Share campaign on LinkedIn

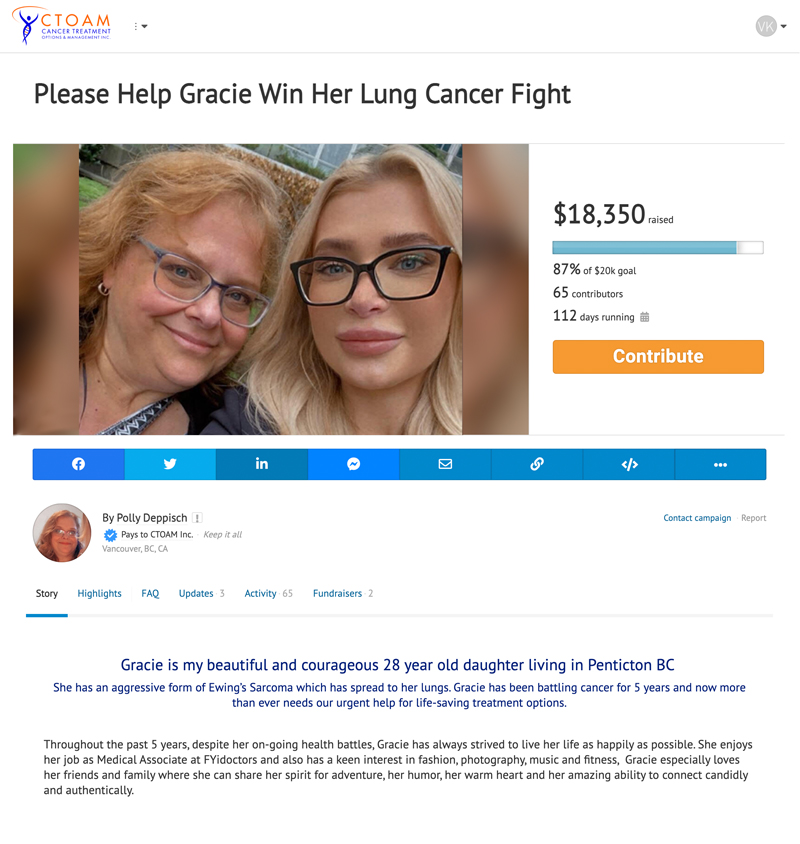tap(262, 464)
